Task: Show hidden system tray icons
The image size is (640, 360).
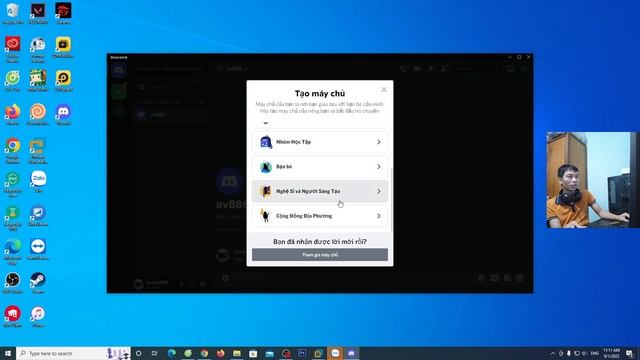Action: pos(553,353)
